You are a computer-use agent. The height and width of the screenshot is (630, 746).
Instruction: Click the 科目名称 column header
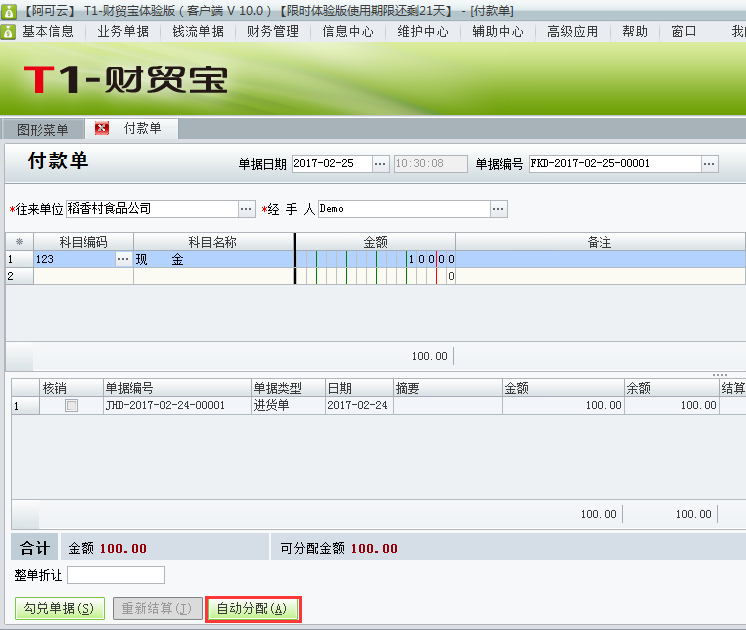[x=214, y=242]
